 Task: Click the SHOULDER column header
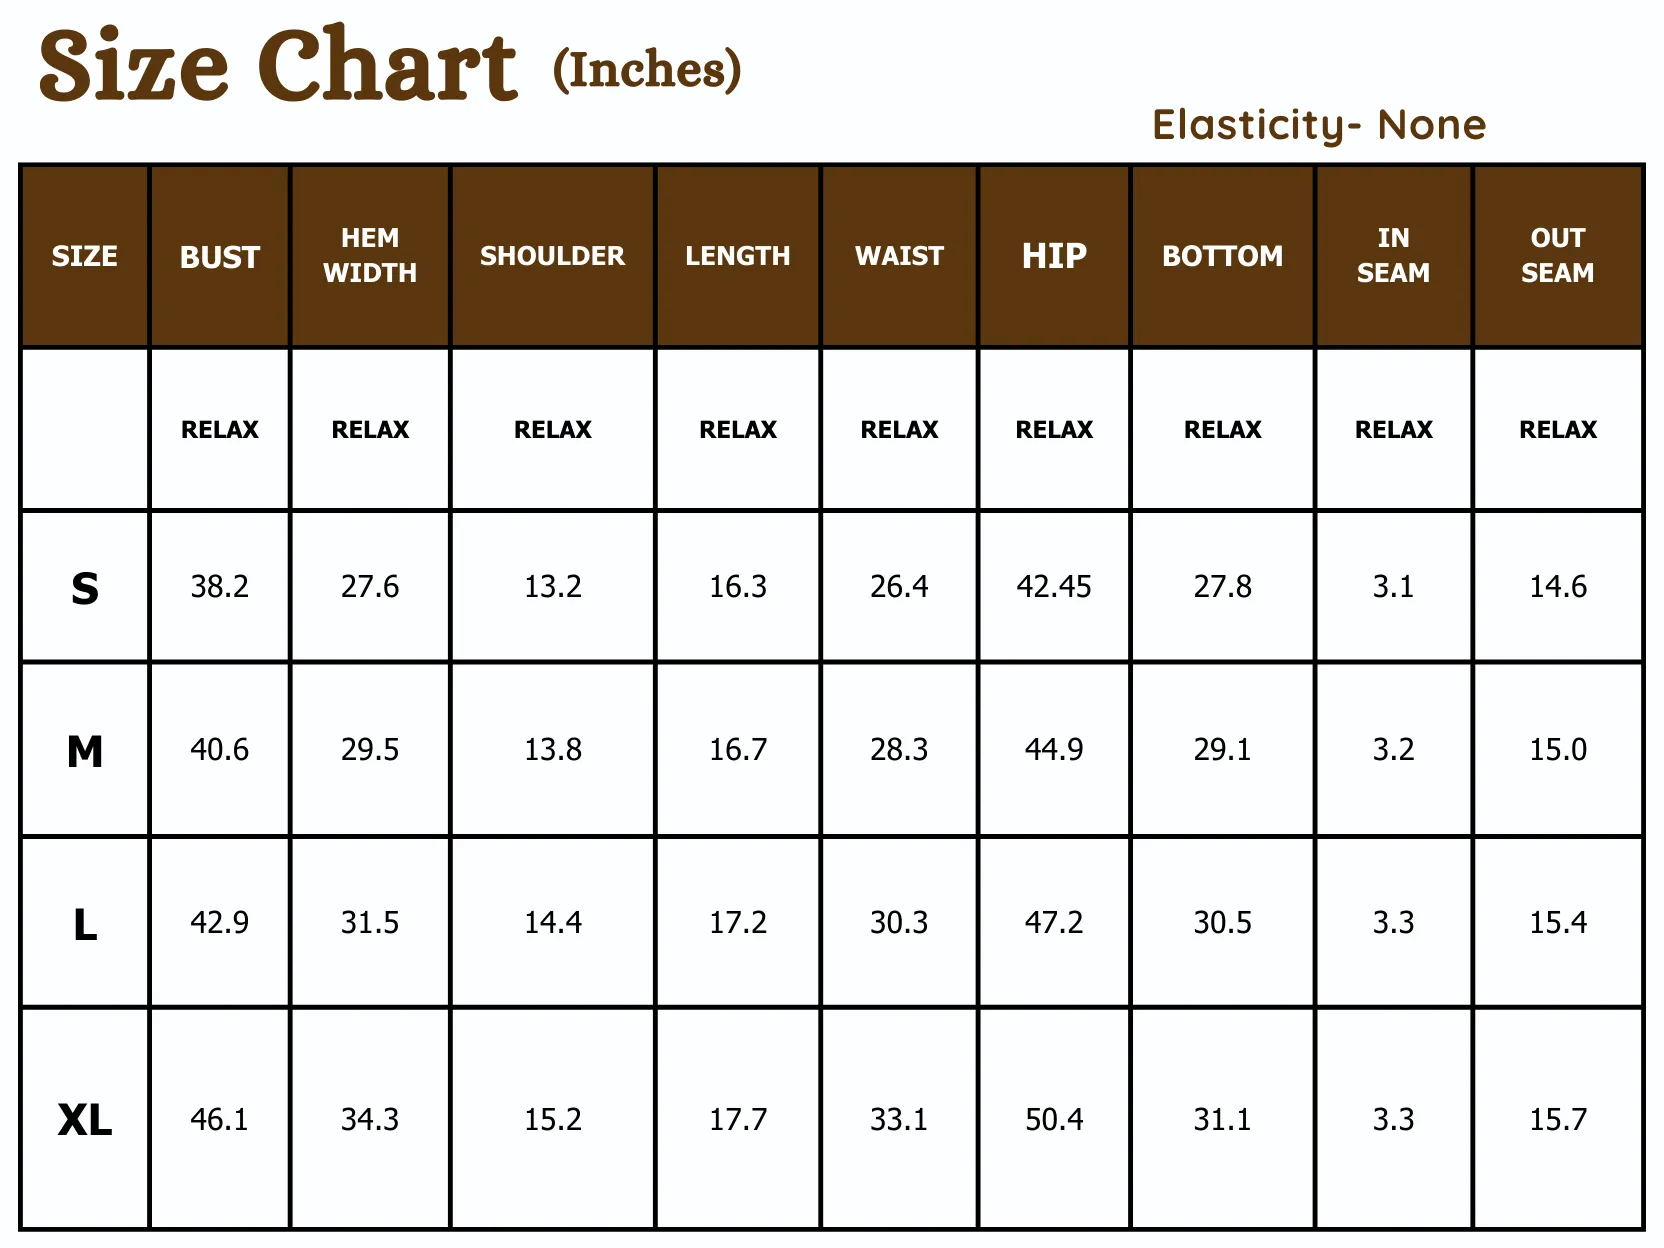point(552,256)
